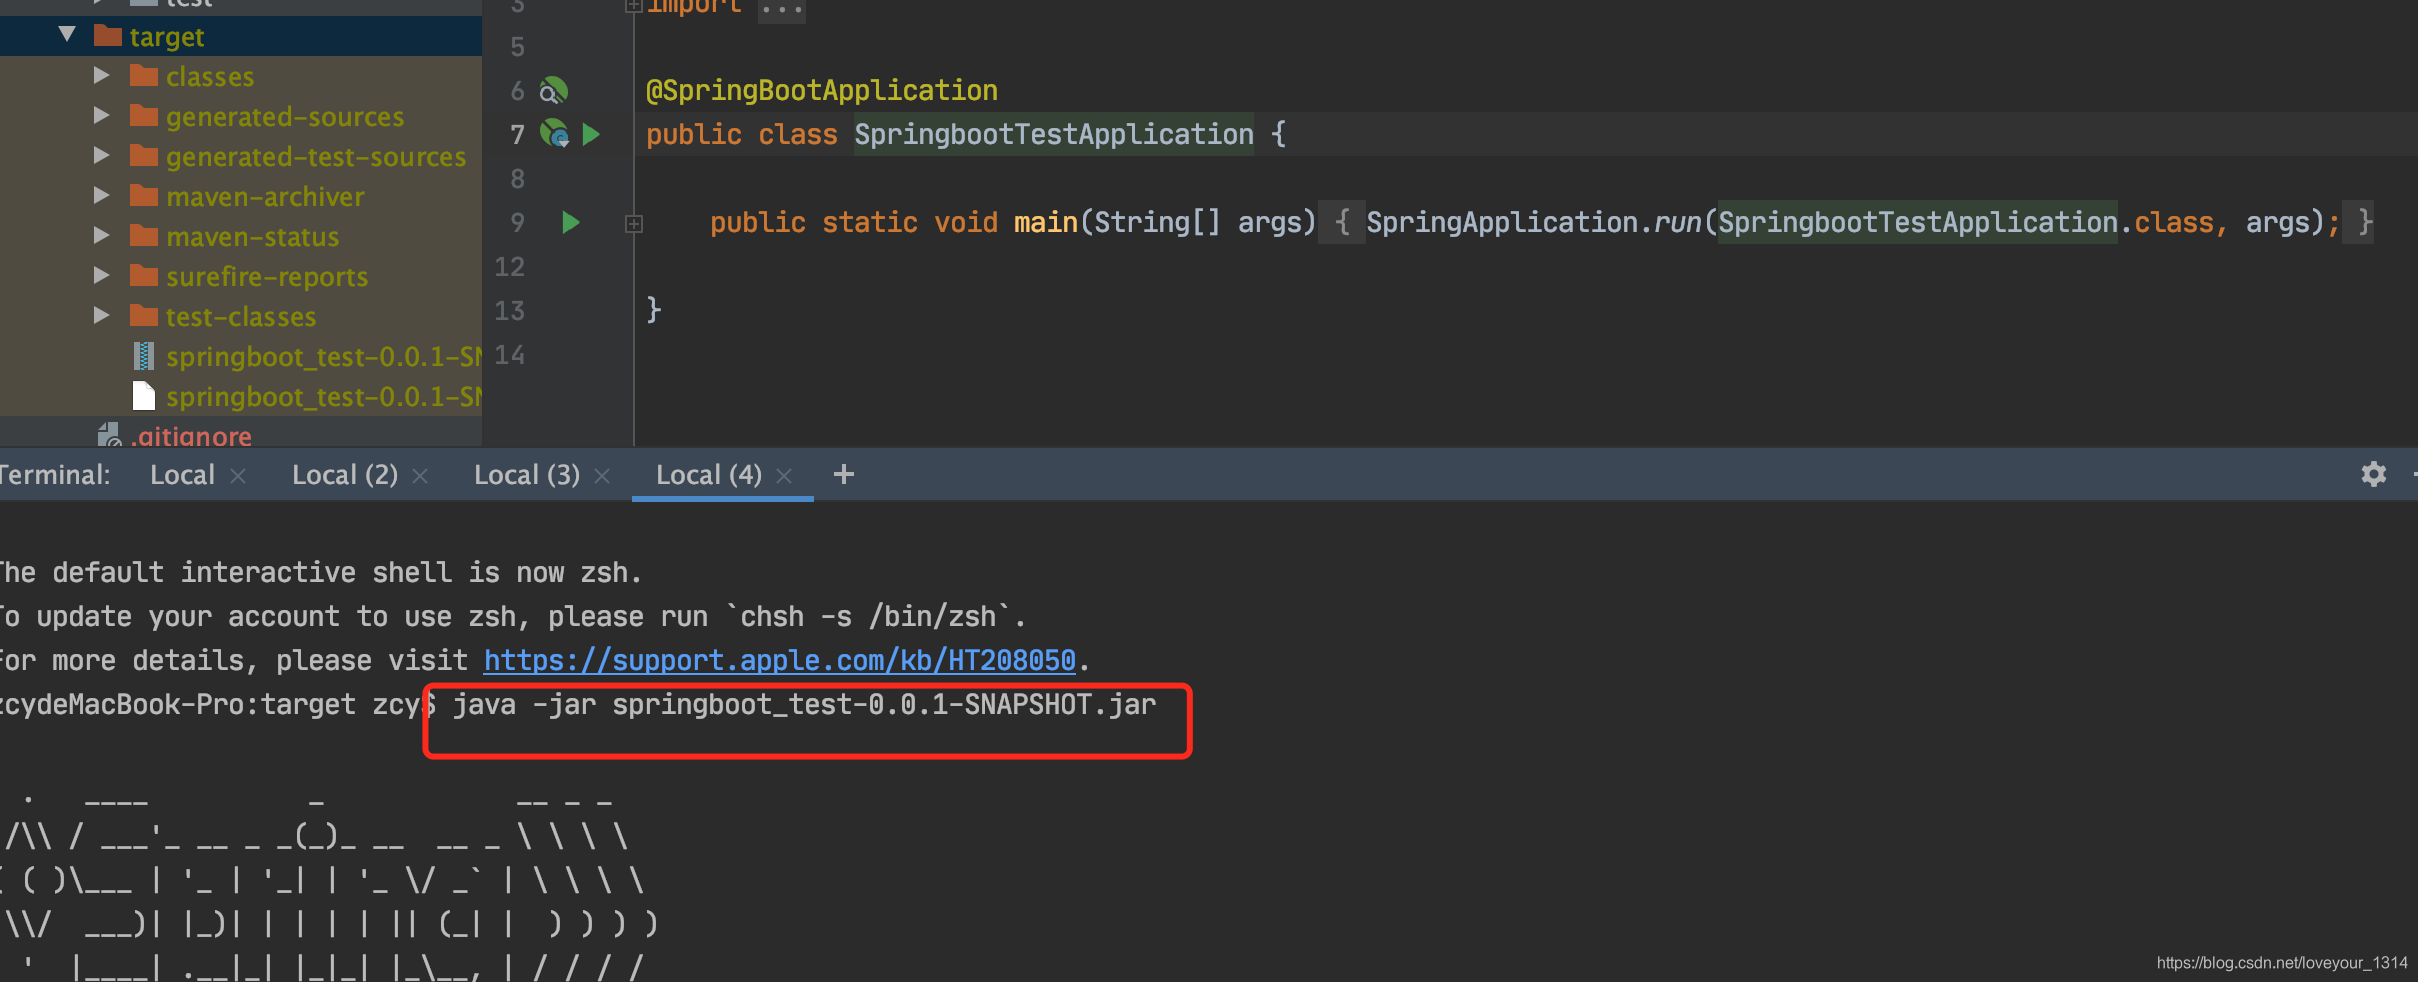Viewport: 2418px width, 982px height.
Task: Click line number 13 in gutter
Action: coord(509,311)
